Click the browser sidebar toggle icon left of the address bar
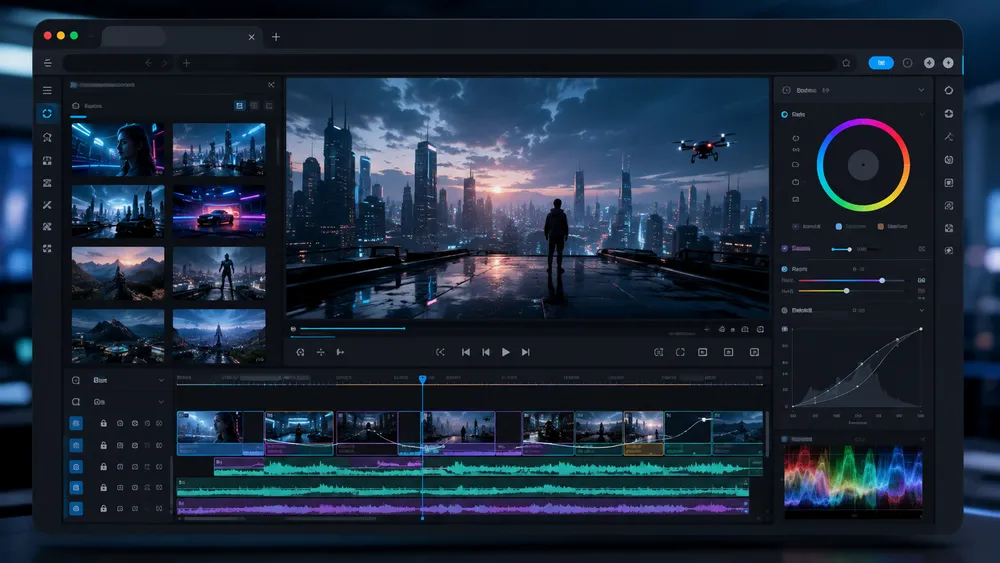1000x563 pixels. tap(48, 62)
